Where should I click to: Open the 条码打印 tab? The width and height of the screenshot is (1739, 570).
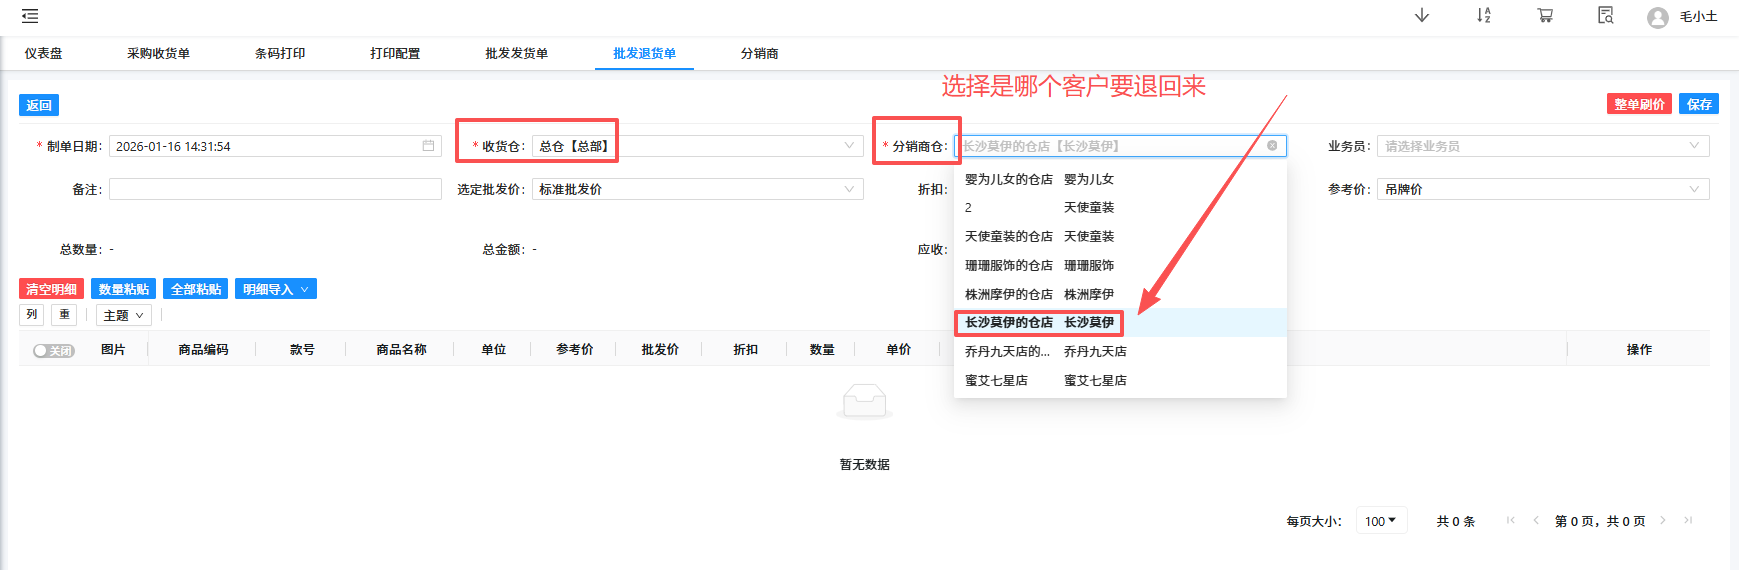[x=280, y=54]
